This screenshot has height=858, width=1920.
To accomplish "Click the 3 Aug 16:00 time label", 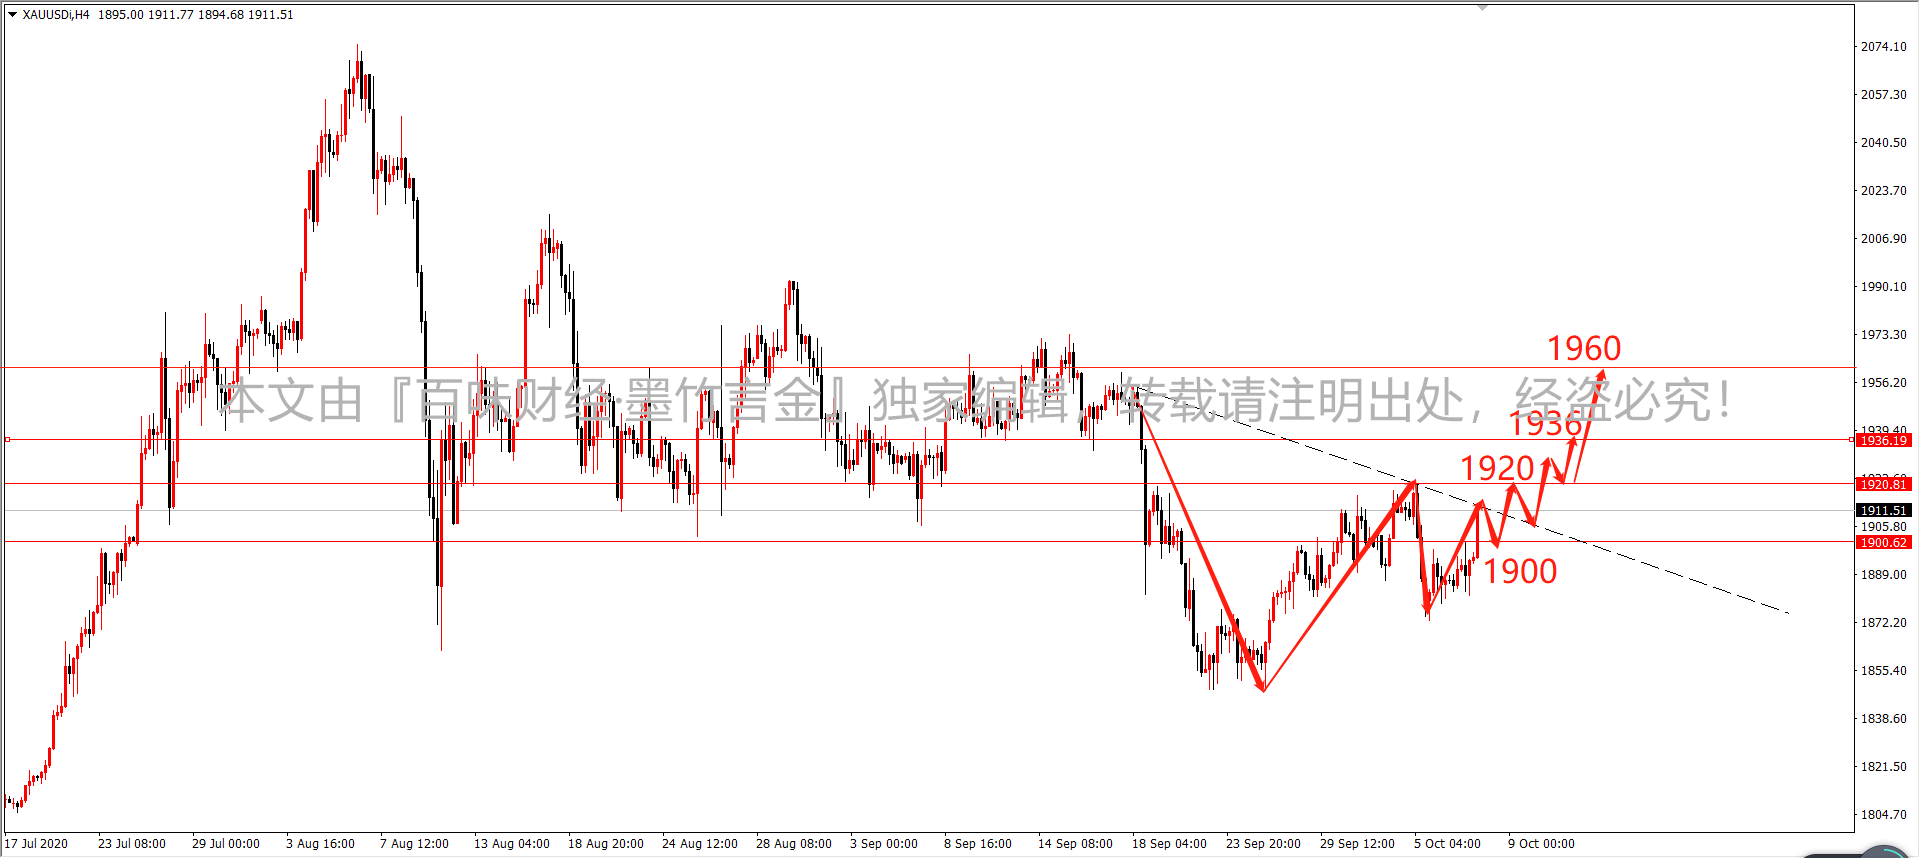I will 320,844.
